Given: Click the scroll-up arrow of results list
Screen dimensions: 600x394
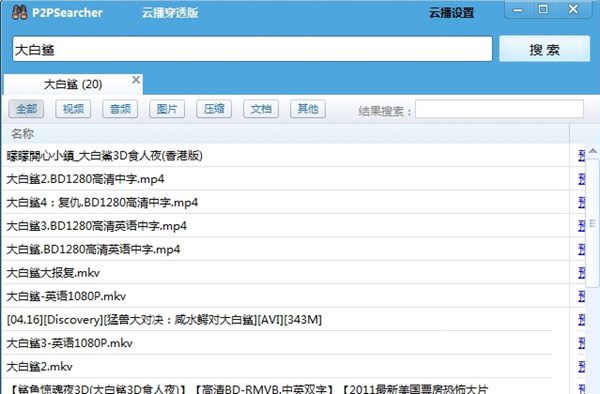Looking at the screenshot, I should pyautogui.click(x=593, y=151).
